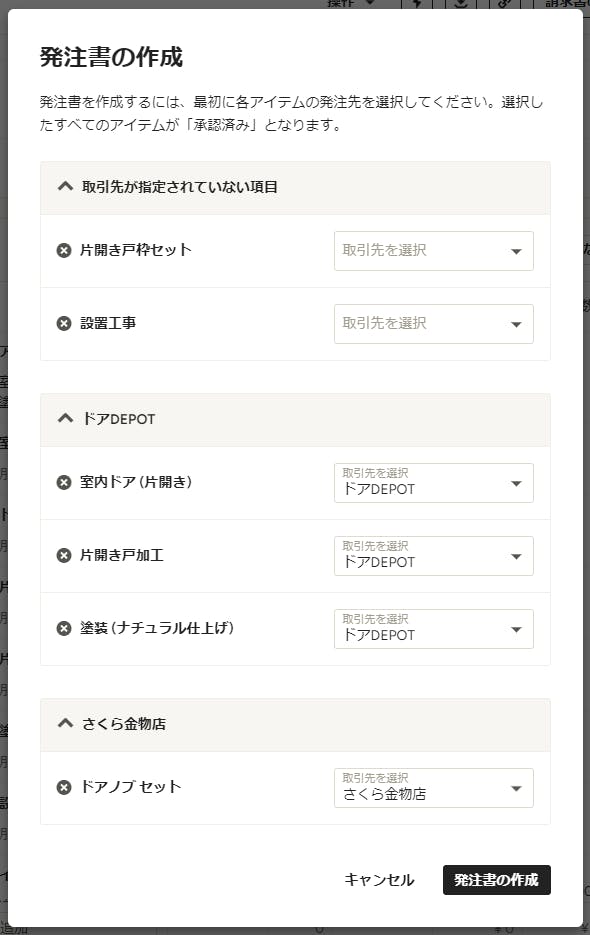The width and height of the screenshot is (590, 935).
Task: Remove the ドアノブセット item
Action: click(x=64, y=787)
